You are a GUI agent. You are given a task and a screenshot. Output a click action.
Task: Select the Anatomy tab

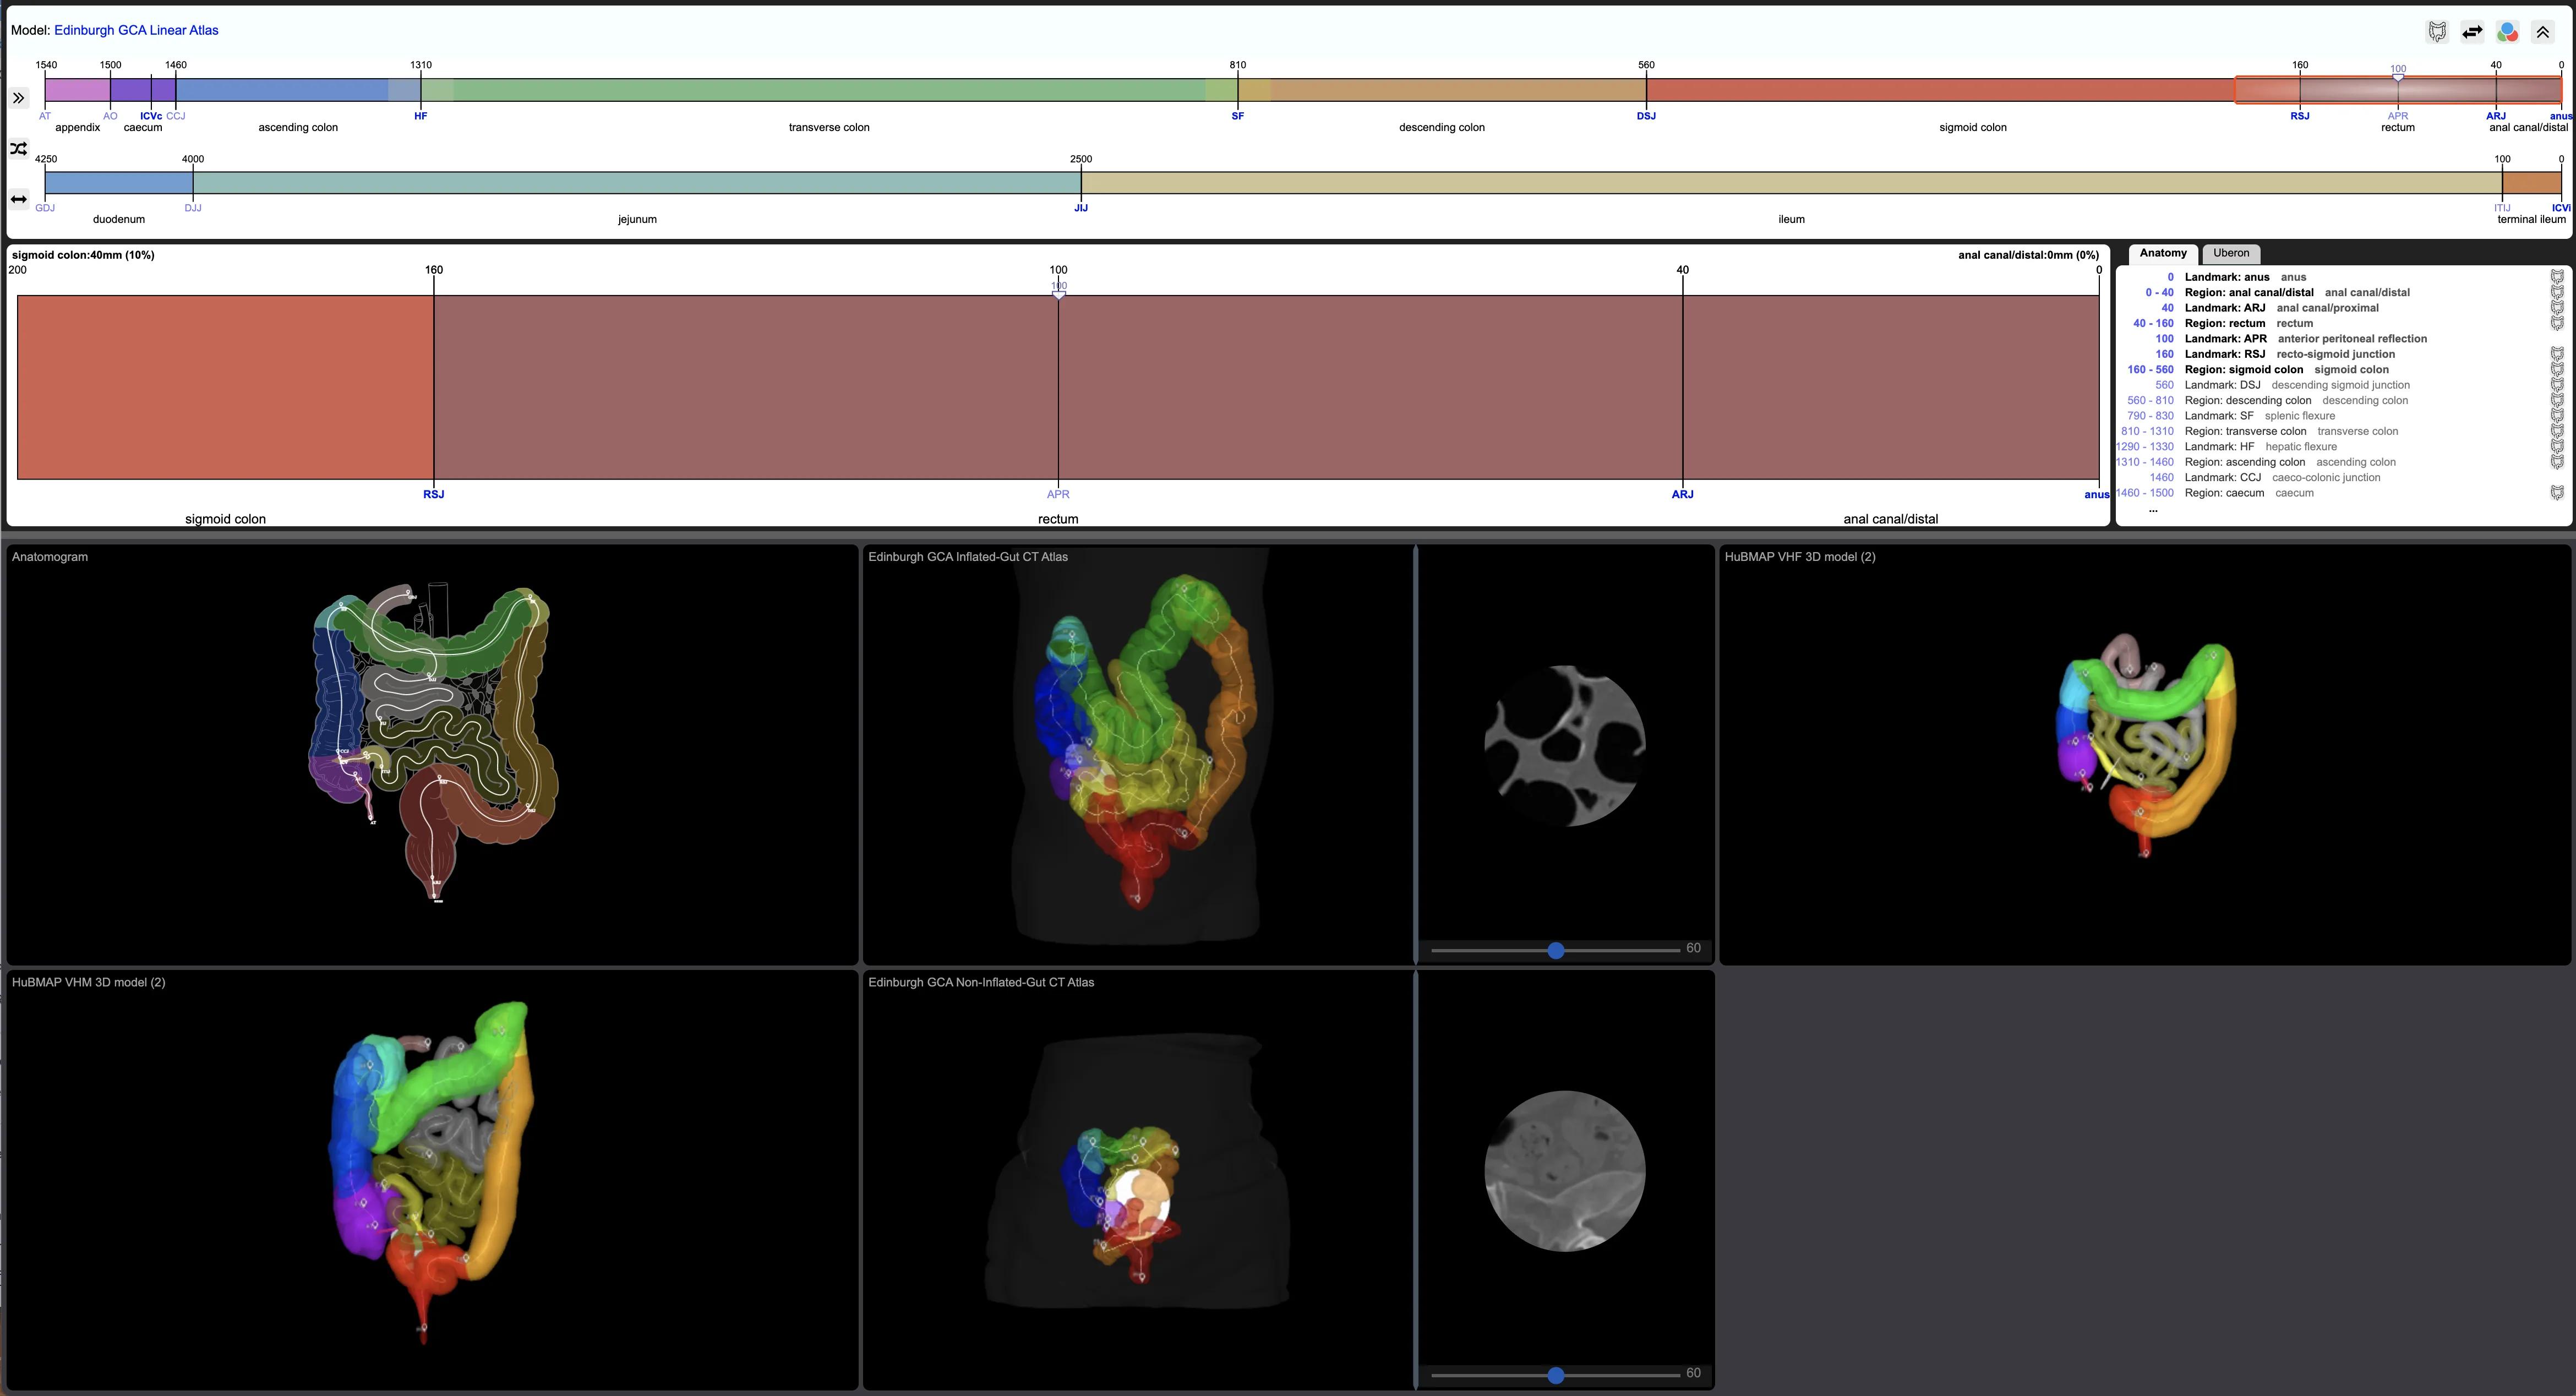[x=2163, y=253]
